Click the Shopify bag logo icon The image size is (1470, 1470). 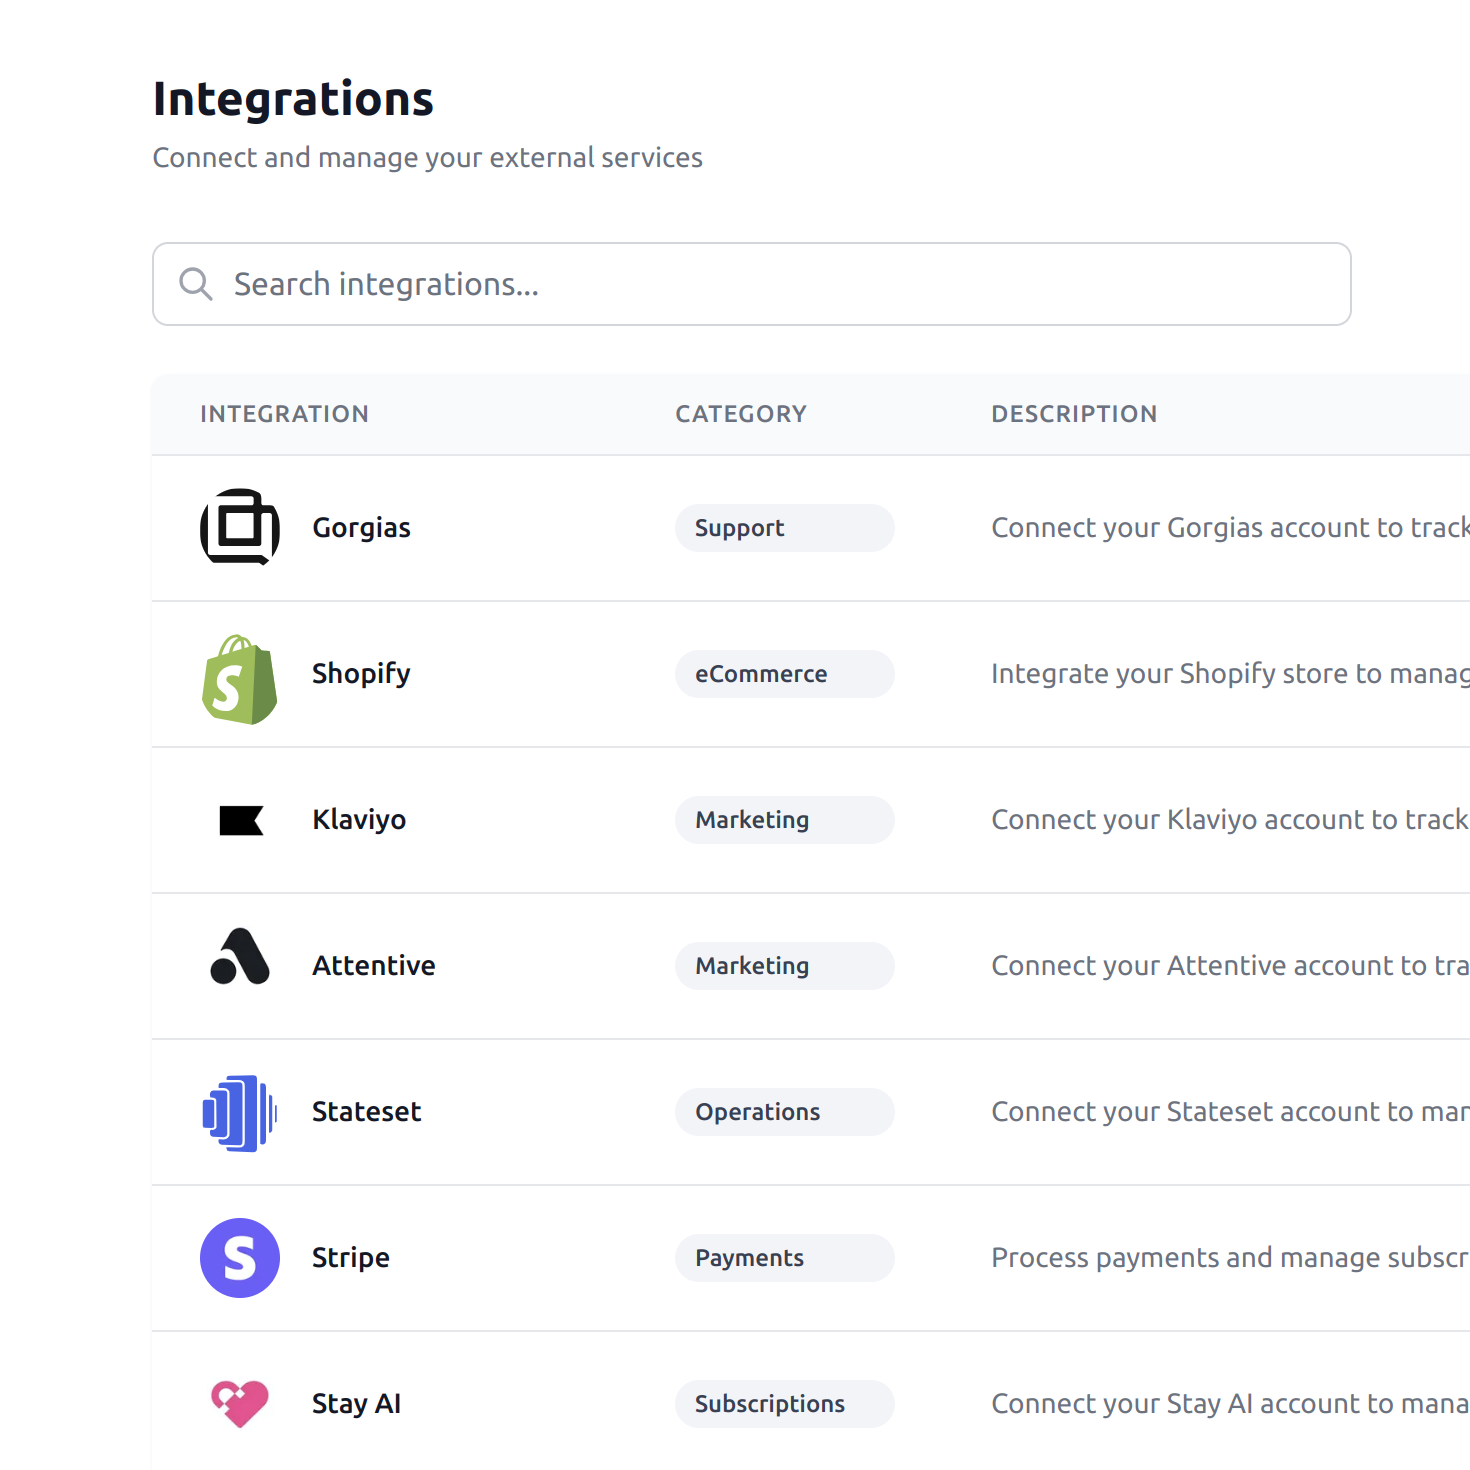pyautogui.click(x=240, y=679)
